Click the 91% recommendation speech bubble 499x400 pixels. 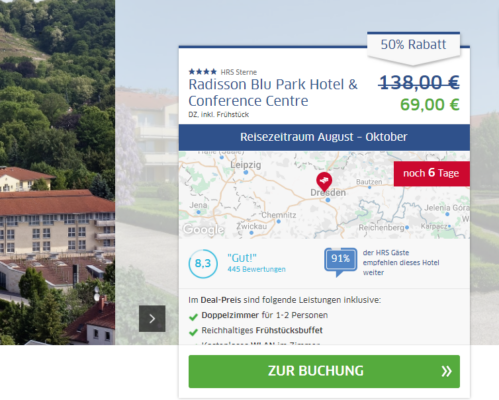pyautogui.click(x=340, y=262)
